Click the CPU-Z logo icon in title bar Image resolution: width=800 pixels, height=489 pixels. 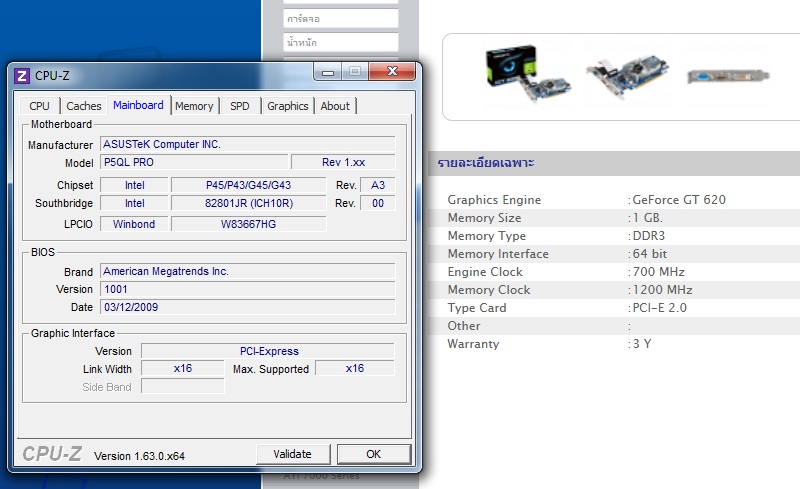pyautogui.click(x=22, y=75)
